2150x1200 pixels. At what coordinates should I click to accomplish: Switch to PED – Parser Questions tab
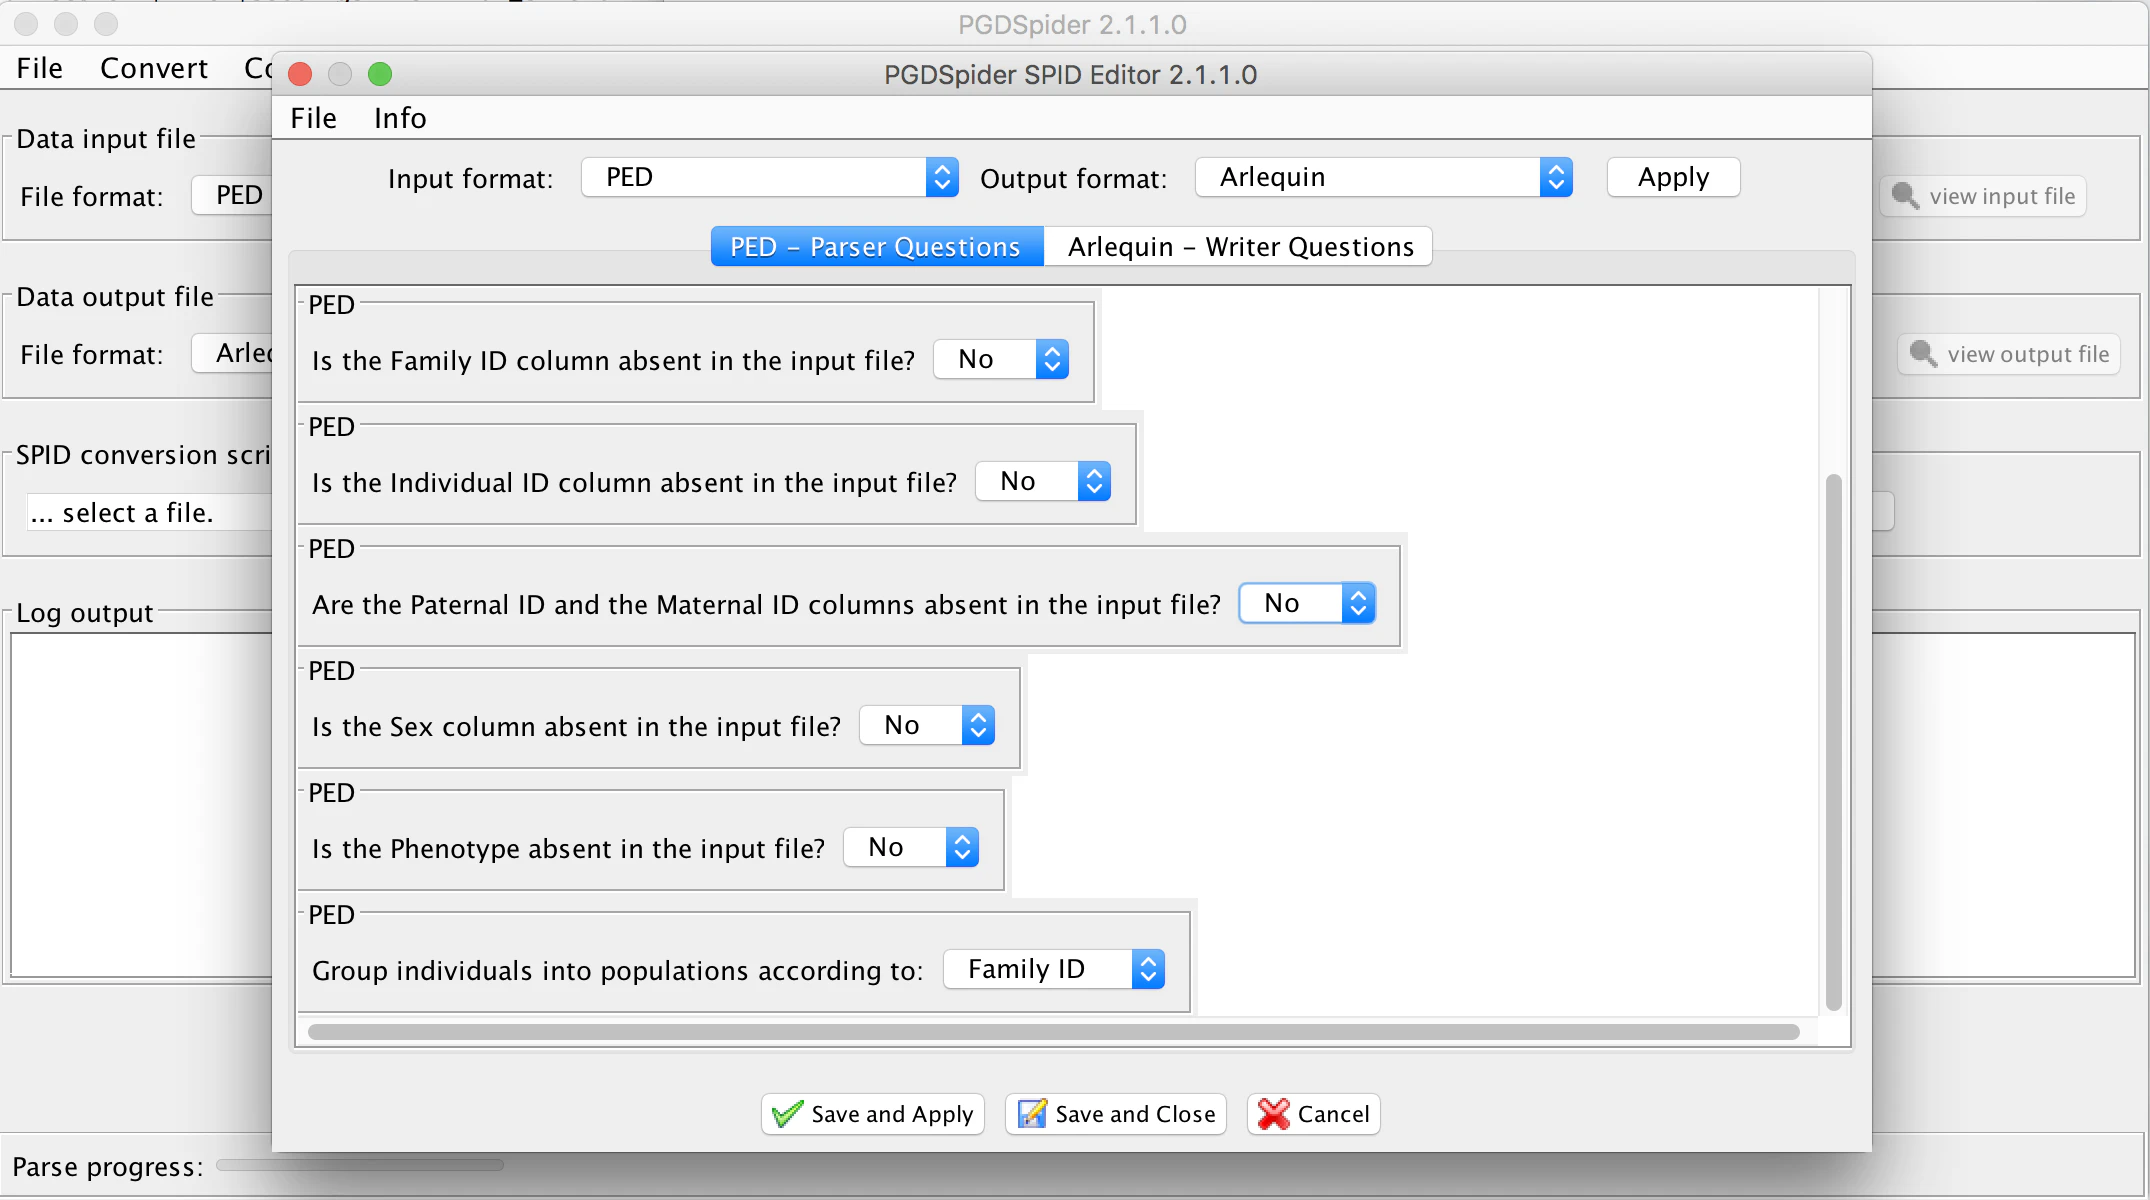[877, 246]
